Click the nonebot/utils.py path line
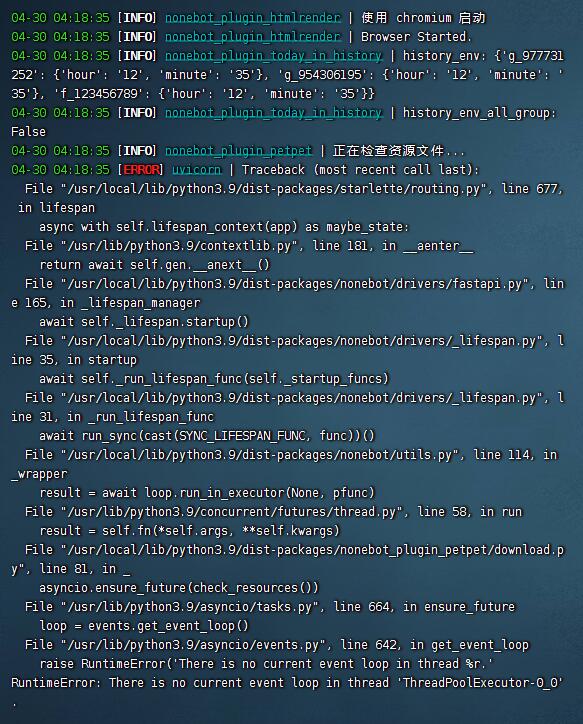Image resolution: width=583 pixels, height=724 pixels. [291, 455]
